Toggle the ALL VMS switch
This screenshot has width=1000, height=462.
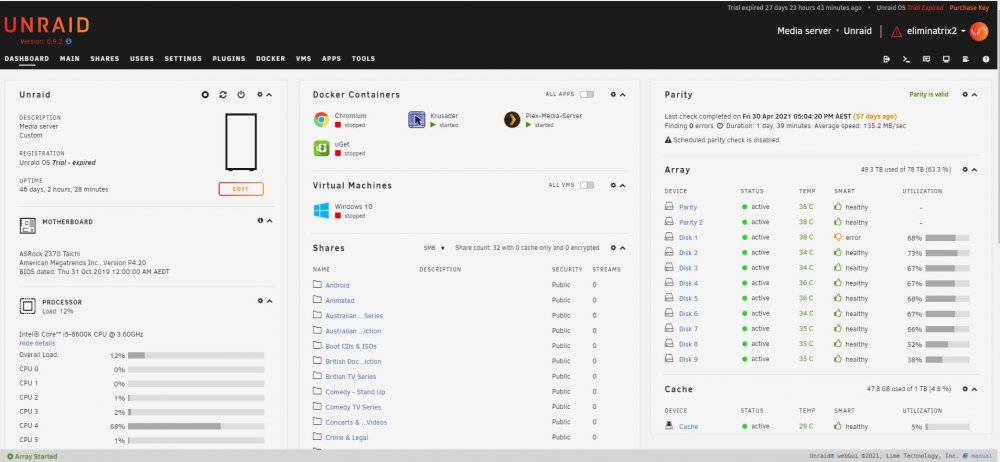click(587, 185)
